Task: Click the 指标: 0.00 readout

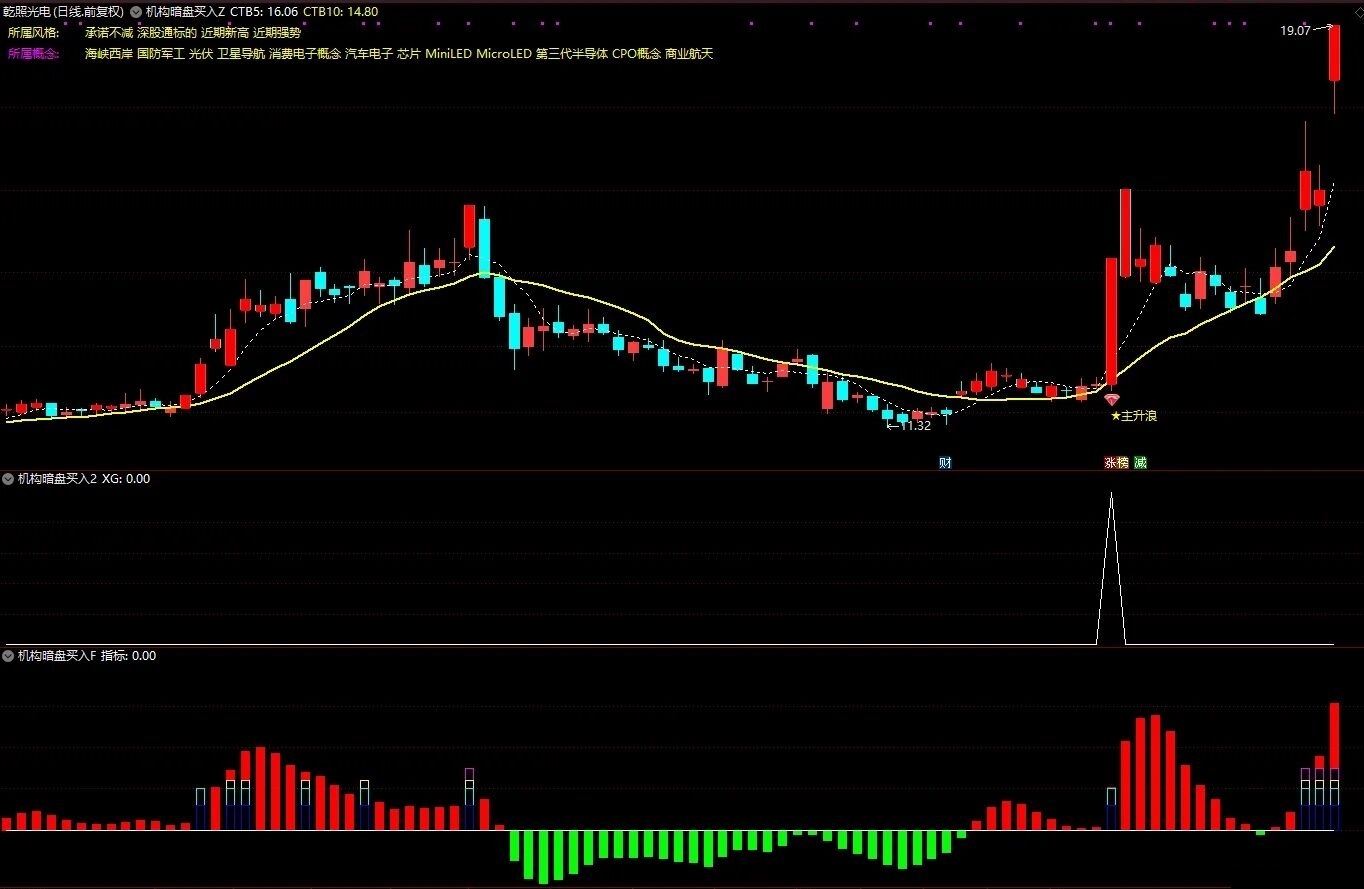Action: tap(128, 656)
